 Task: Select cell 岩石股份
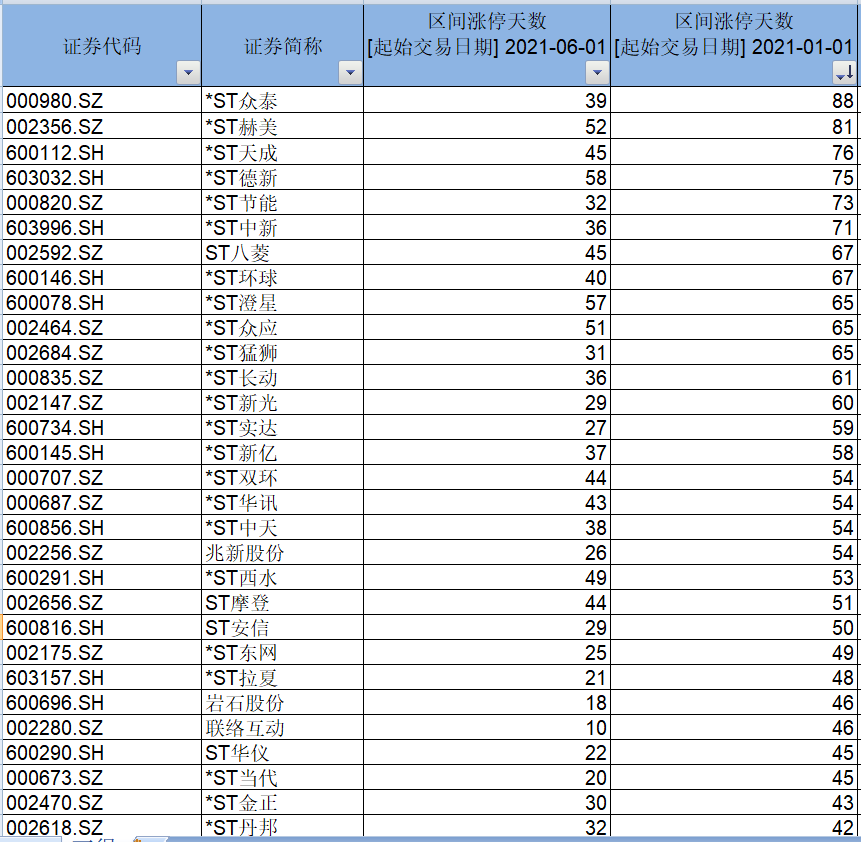pos(283,702)
